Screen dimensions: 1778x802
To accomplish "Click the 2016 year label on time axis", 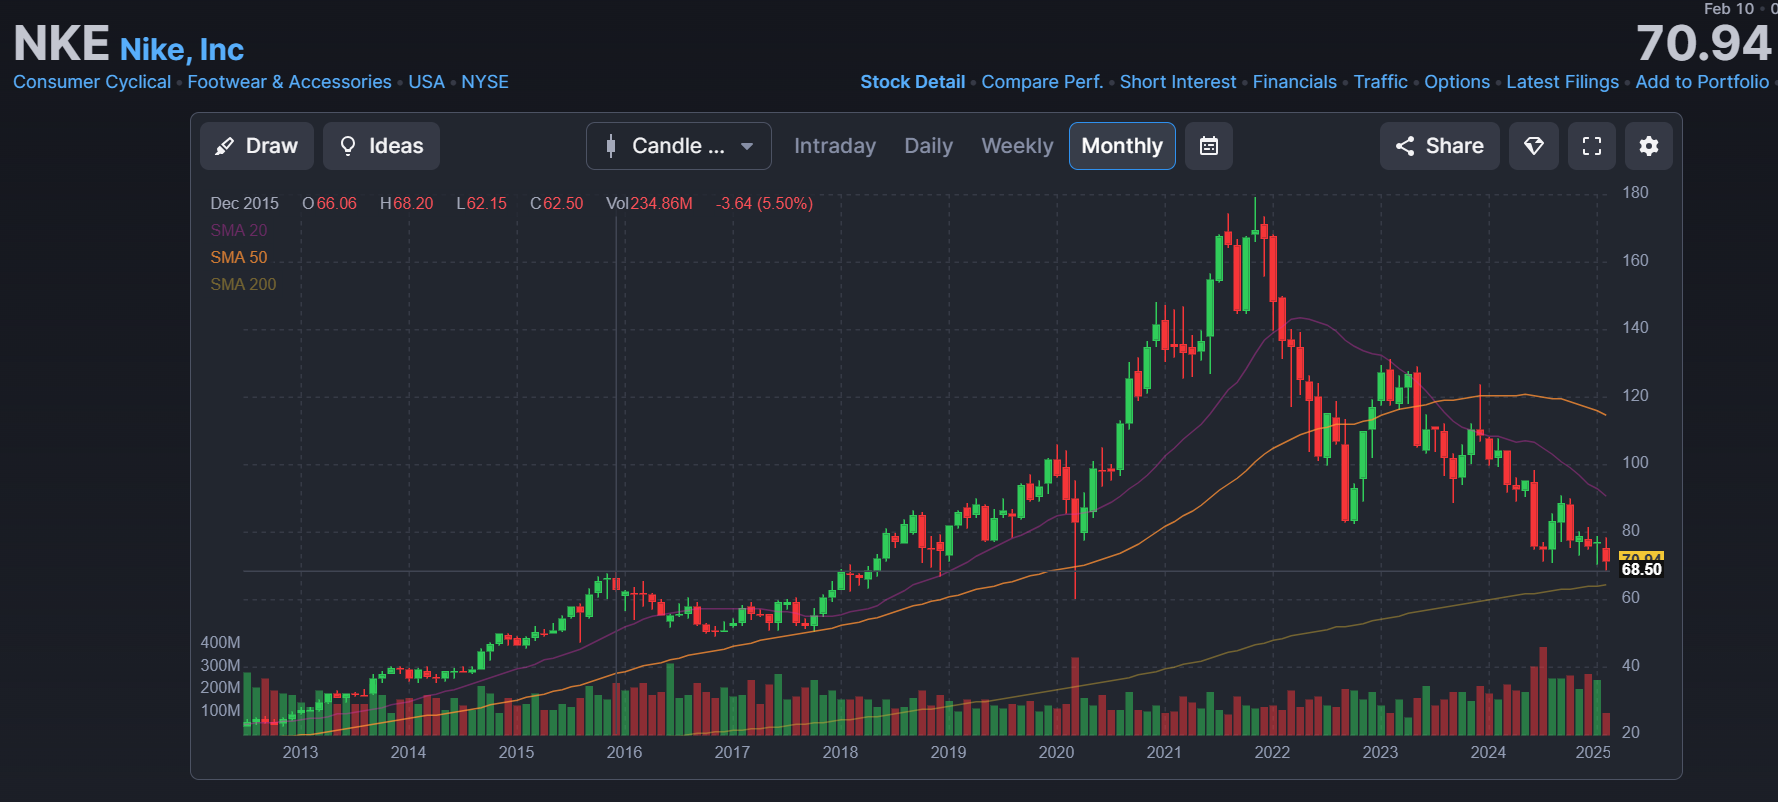I will (x=624, y=752).
